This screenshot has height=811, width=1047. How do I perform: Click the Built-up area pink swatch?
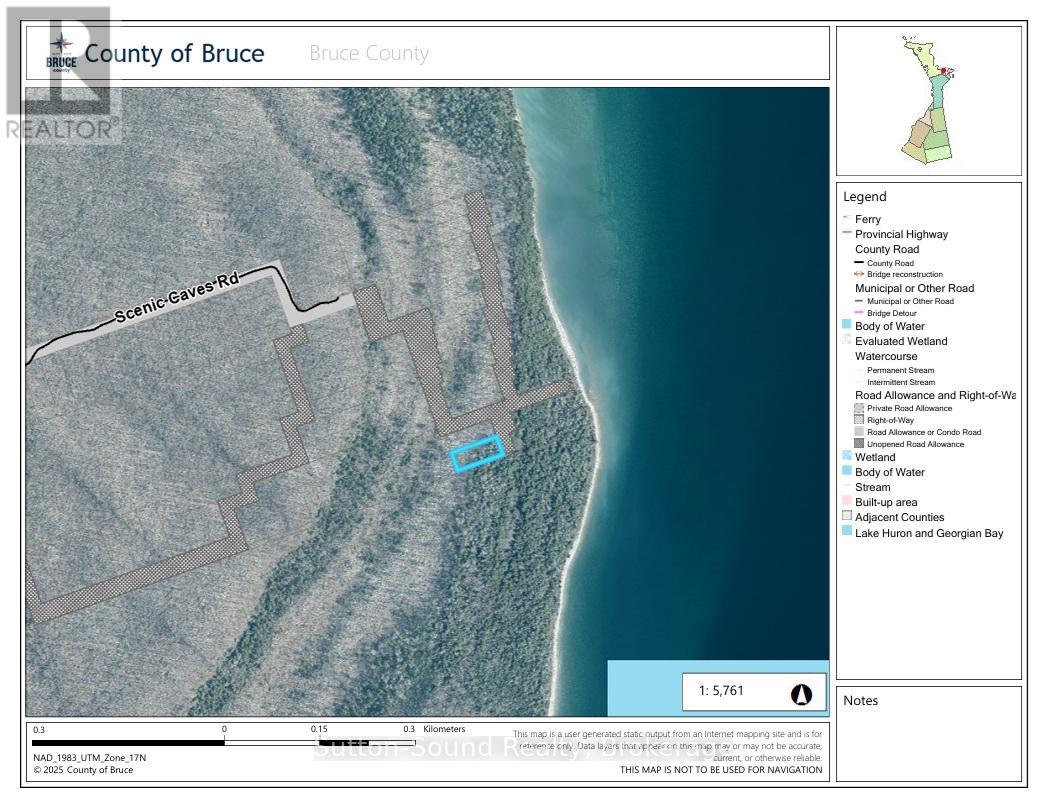coord(846,502)
